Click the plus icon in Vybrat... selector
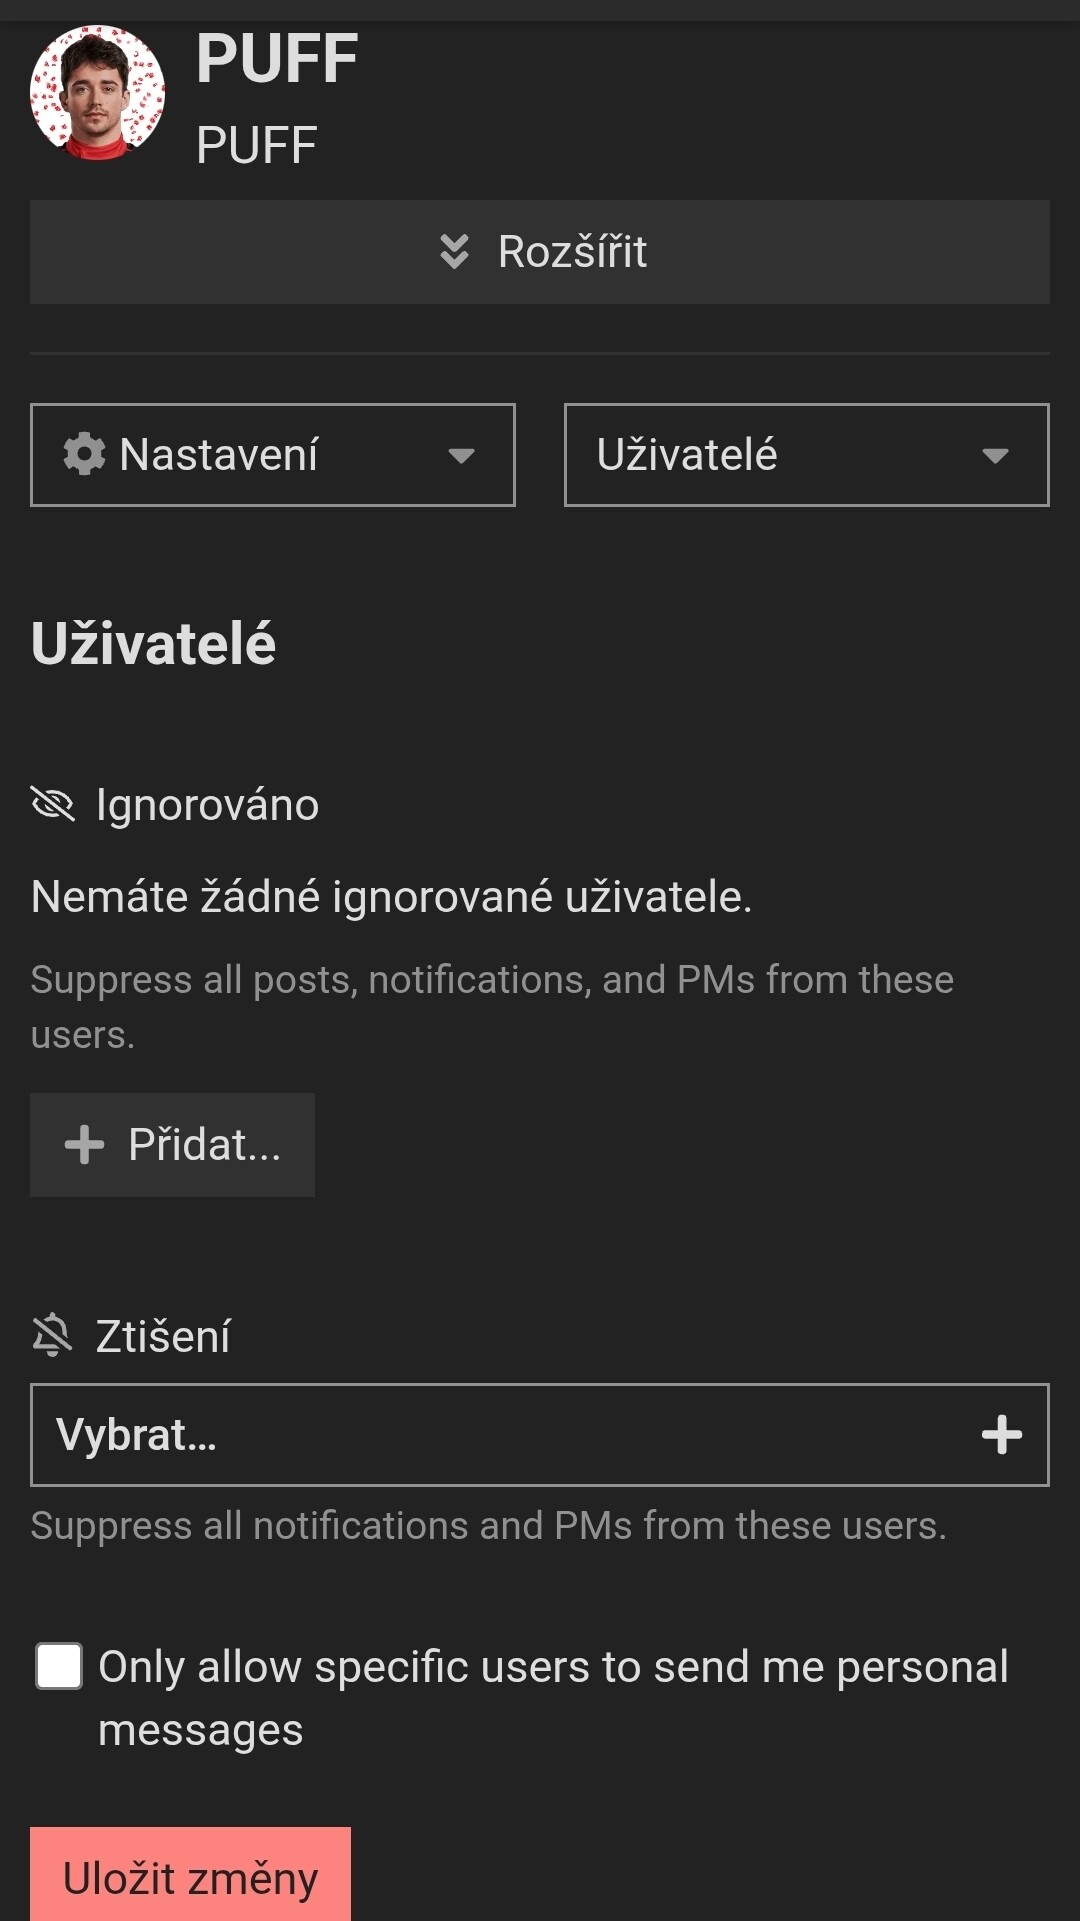The image size is (1080, 1921). click(1002, 1435)
